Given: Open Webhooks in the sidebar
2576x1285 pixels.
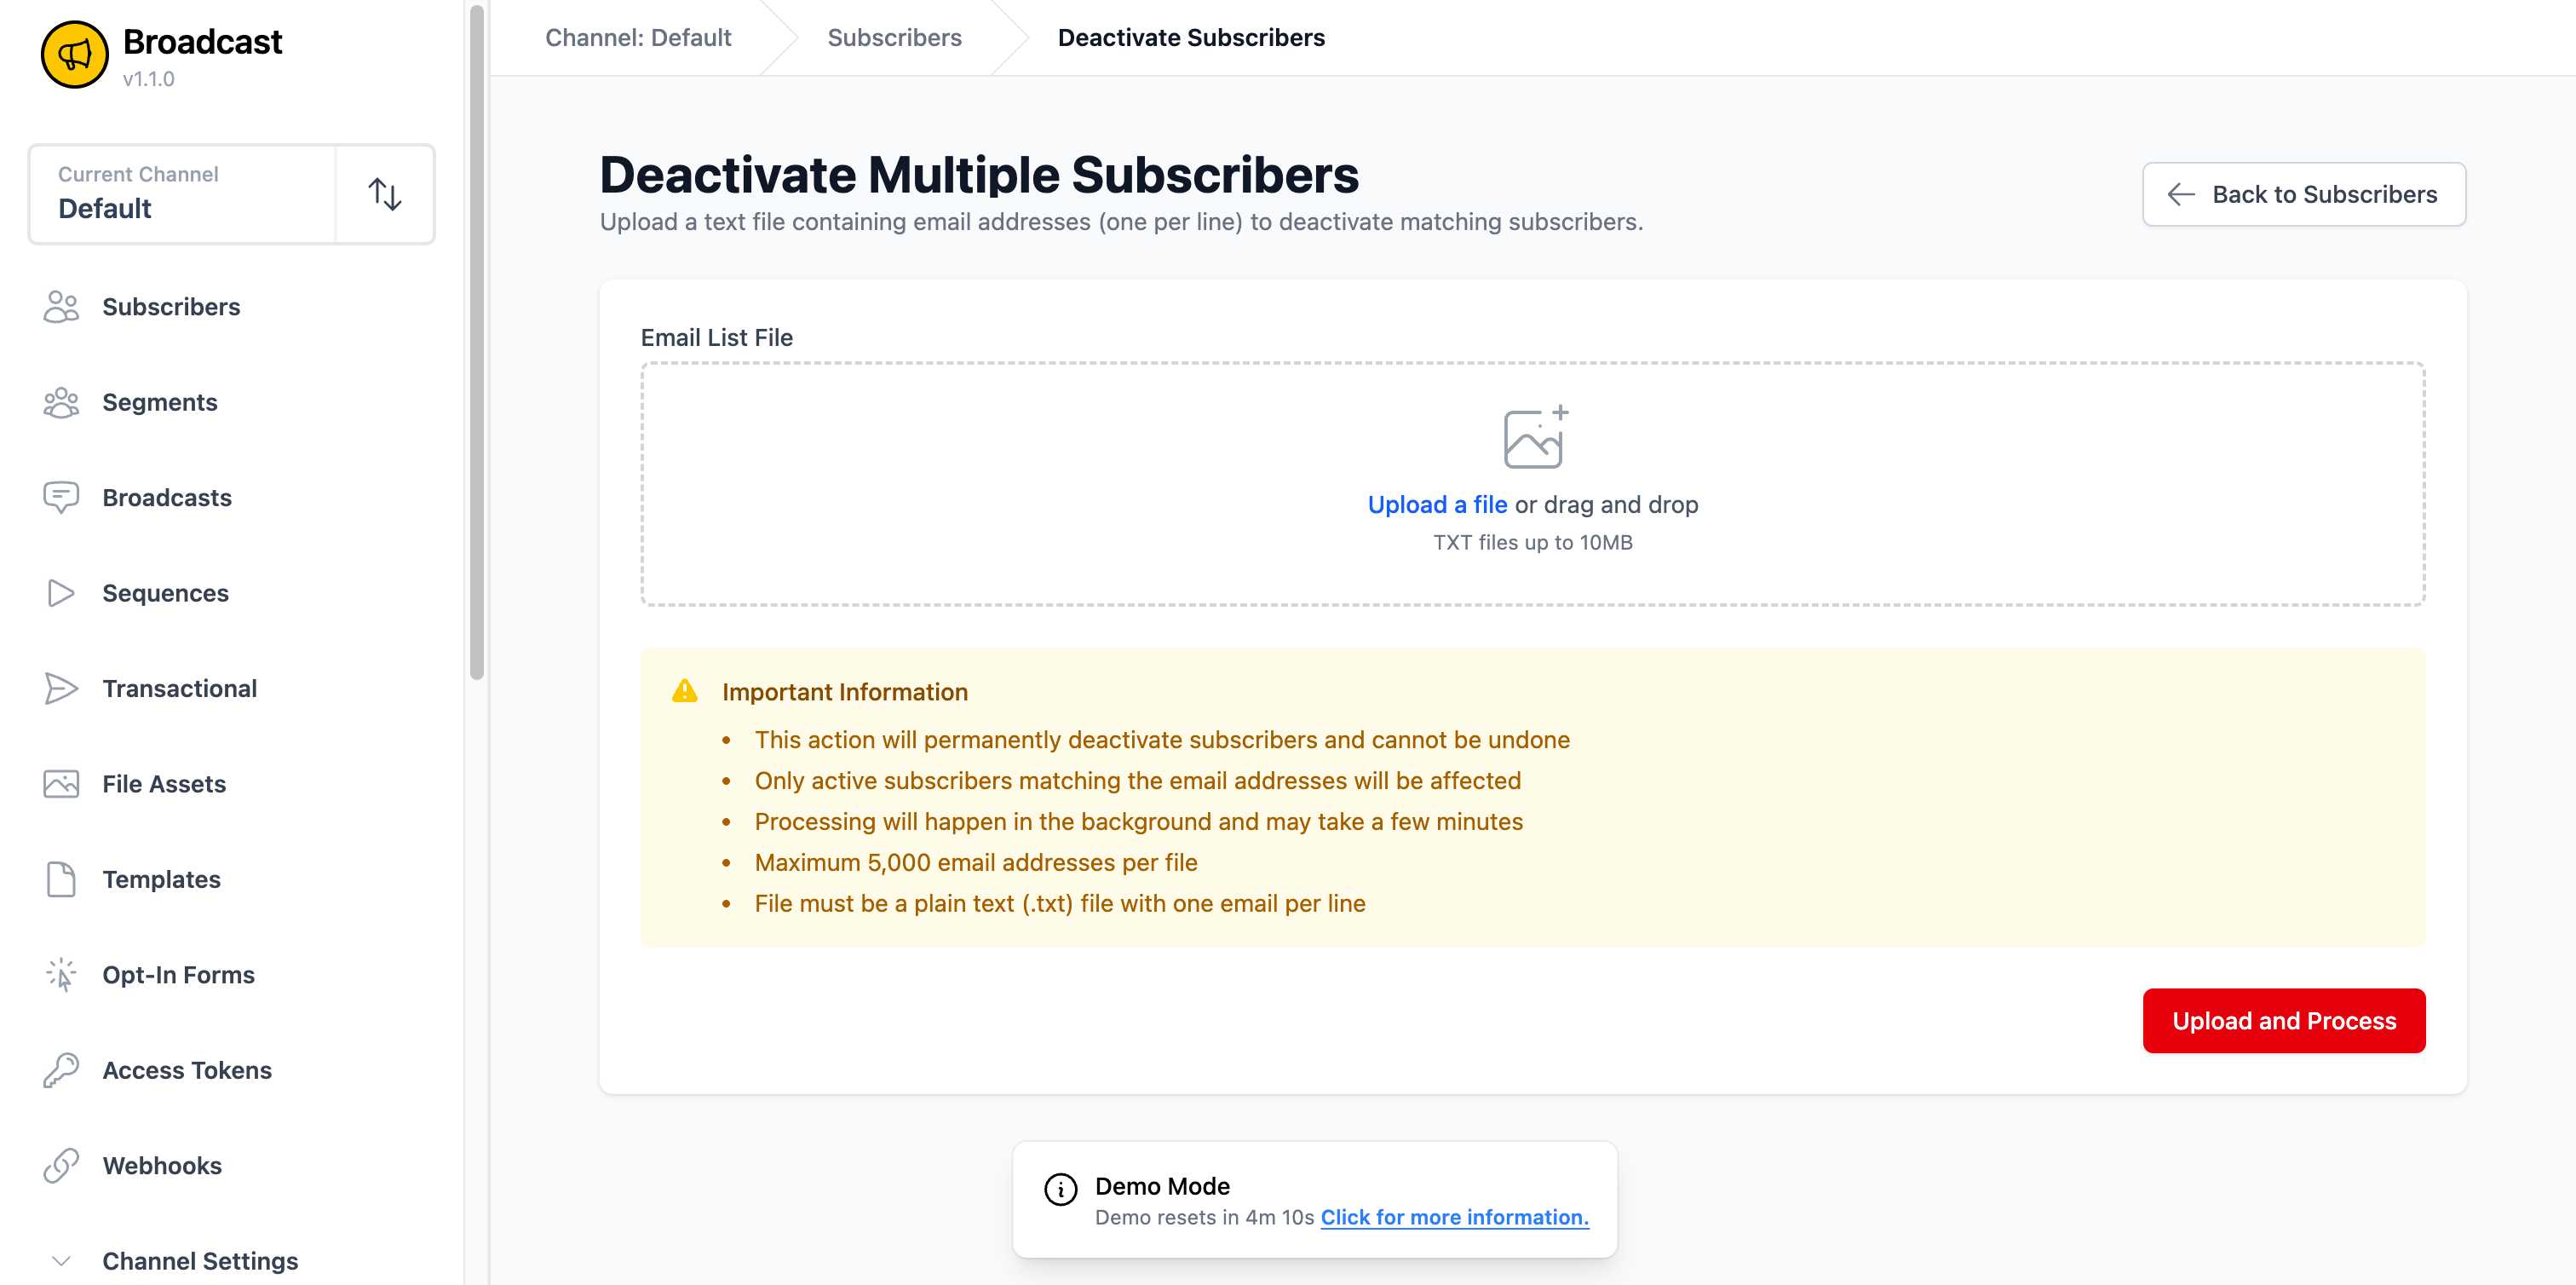Looking at the screenshot, I should (x=162, y=1166).
